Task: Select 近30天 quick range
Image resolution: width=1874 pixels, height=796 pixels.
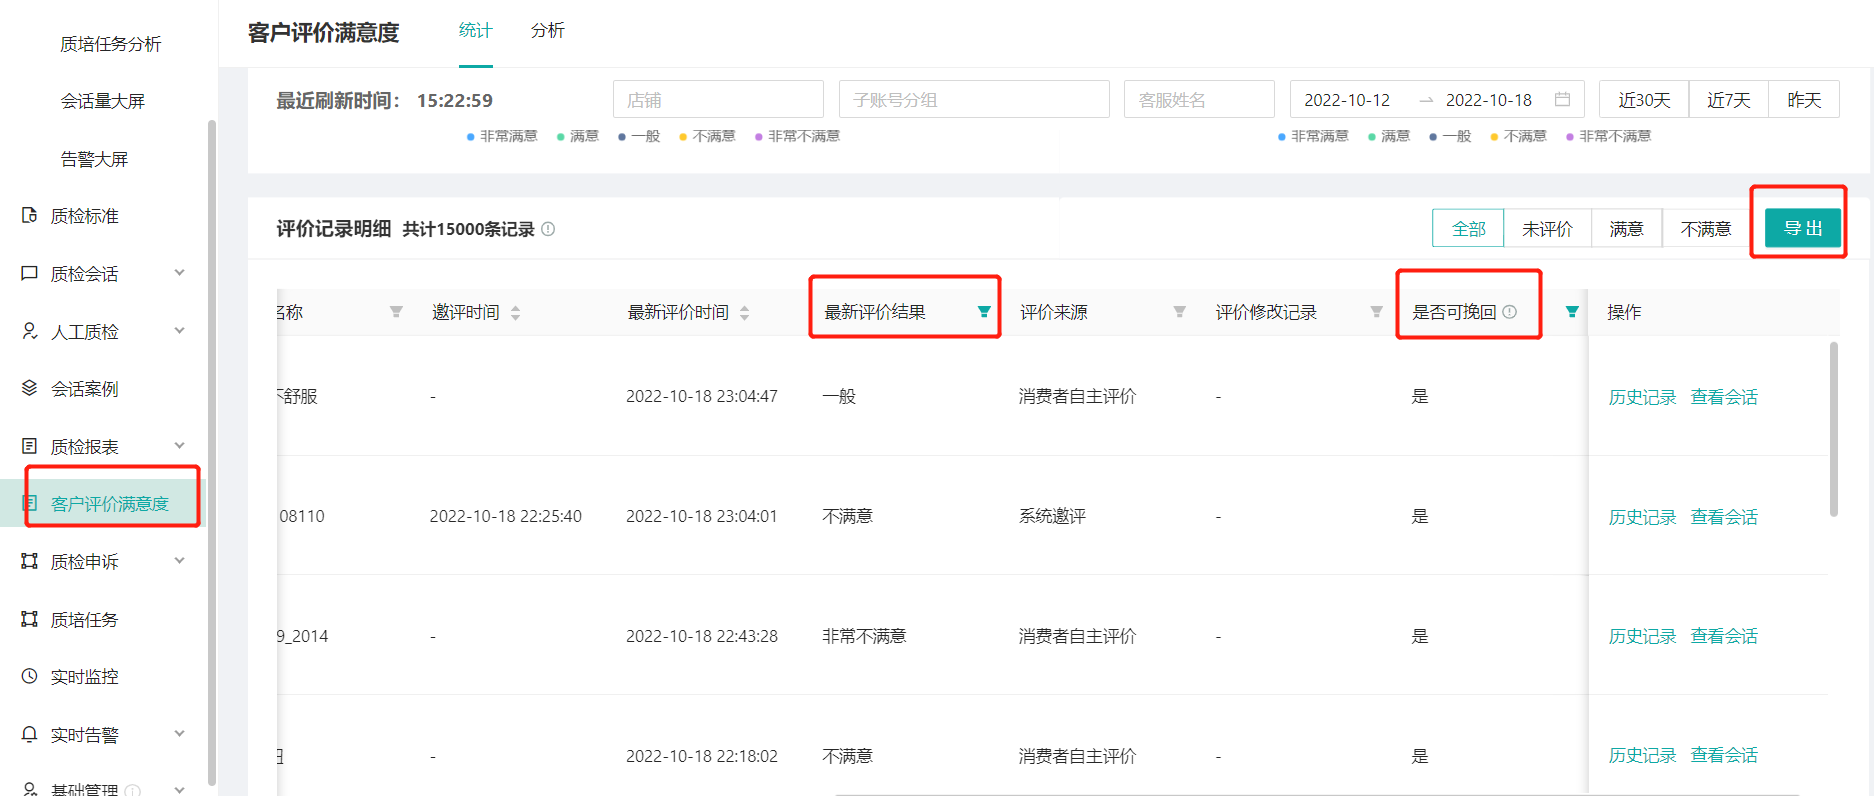Action: pyautogui.click(x=1644, y=99)
